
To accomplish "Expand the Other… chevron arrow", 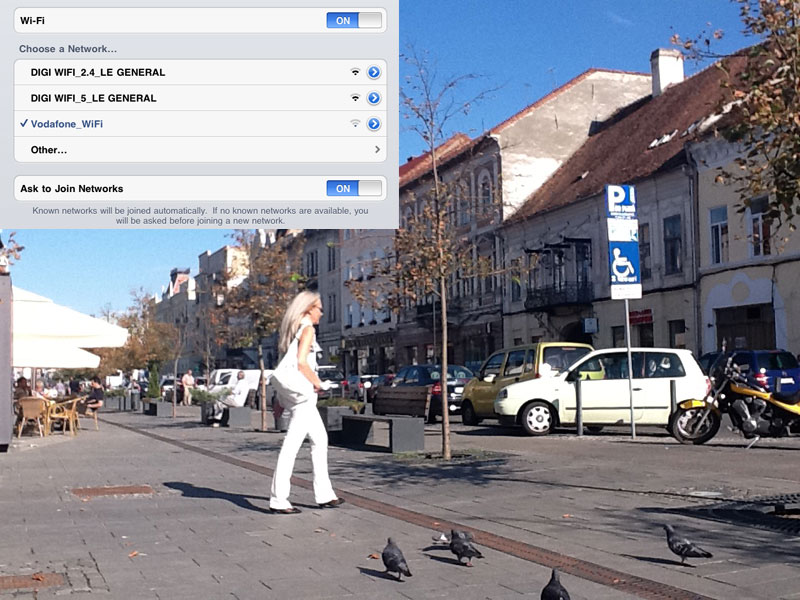I will pyautogui.click(x=377, y=150).
